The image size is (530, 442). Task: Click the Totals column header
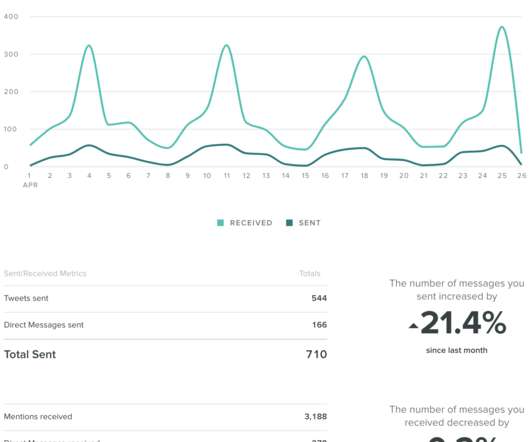(x=310, y=273)
